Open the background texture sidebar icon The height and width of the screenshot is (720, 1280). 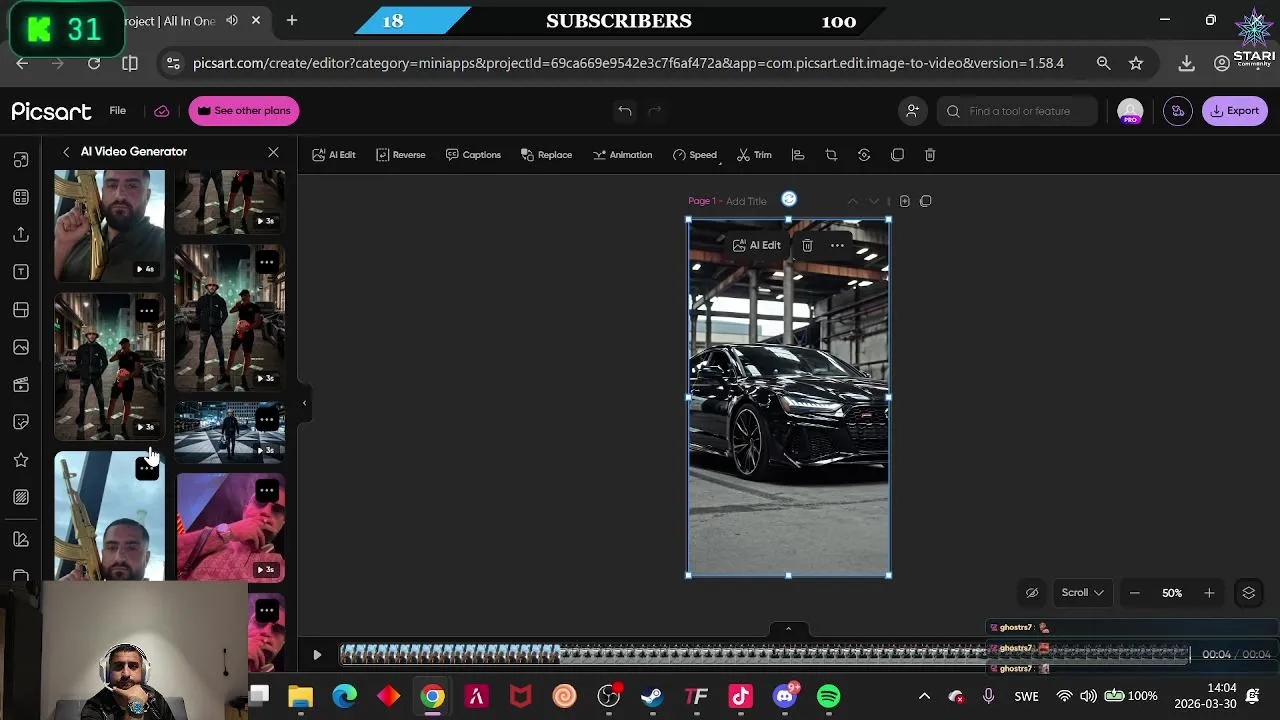tap(21, 497)
